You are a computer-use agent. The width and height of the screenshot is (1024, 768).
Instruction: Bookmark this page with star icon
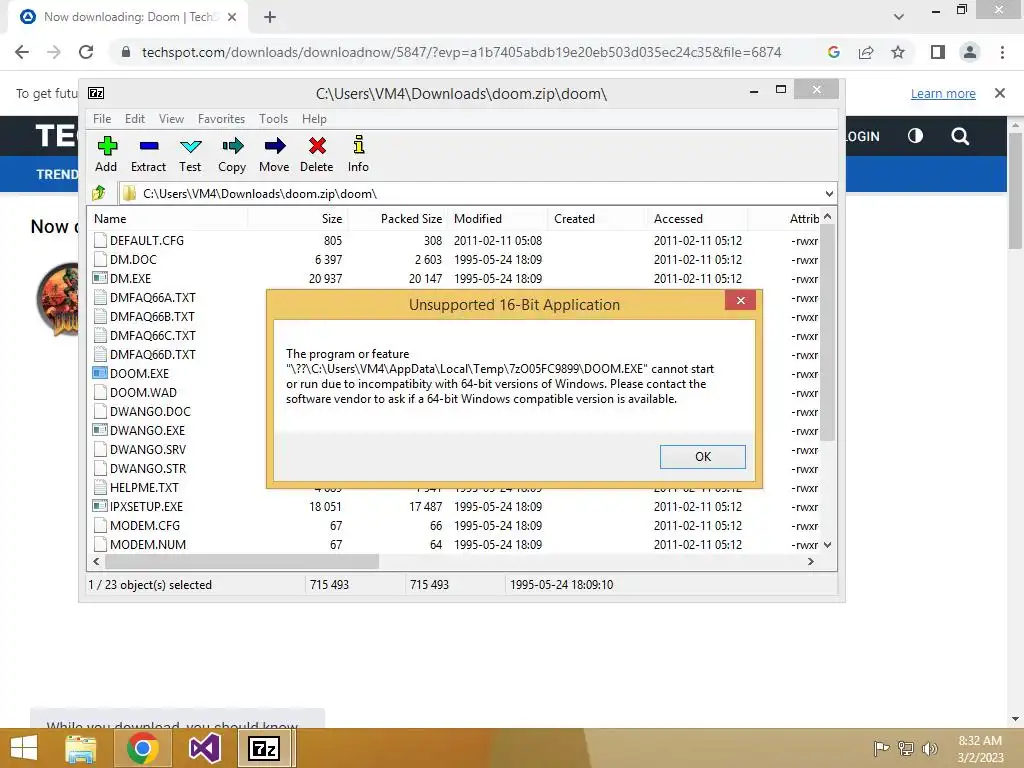tap(898, 52)
